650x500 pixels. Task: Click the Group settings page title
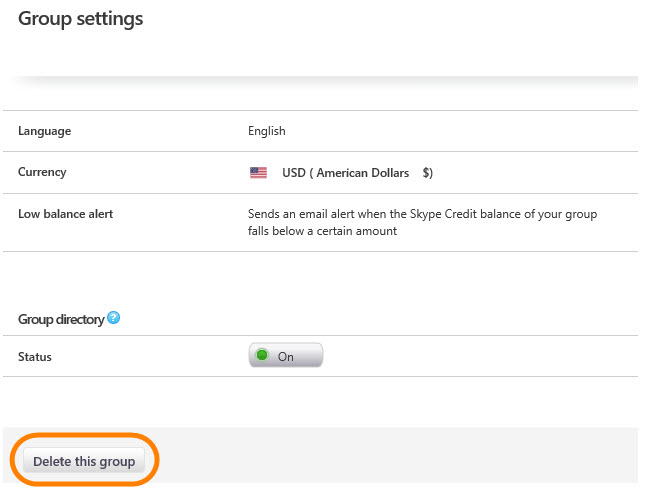coord(80,18)
